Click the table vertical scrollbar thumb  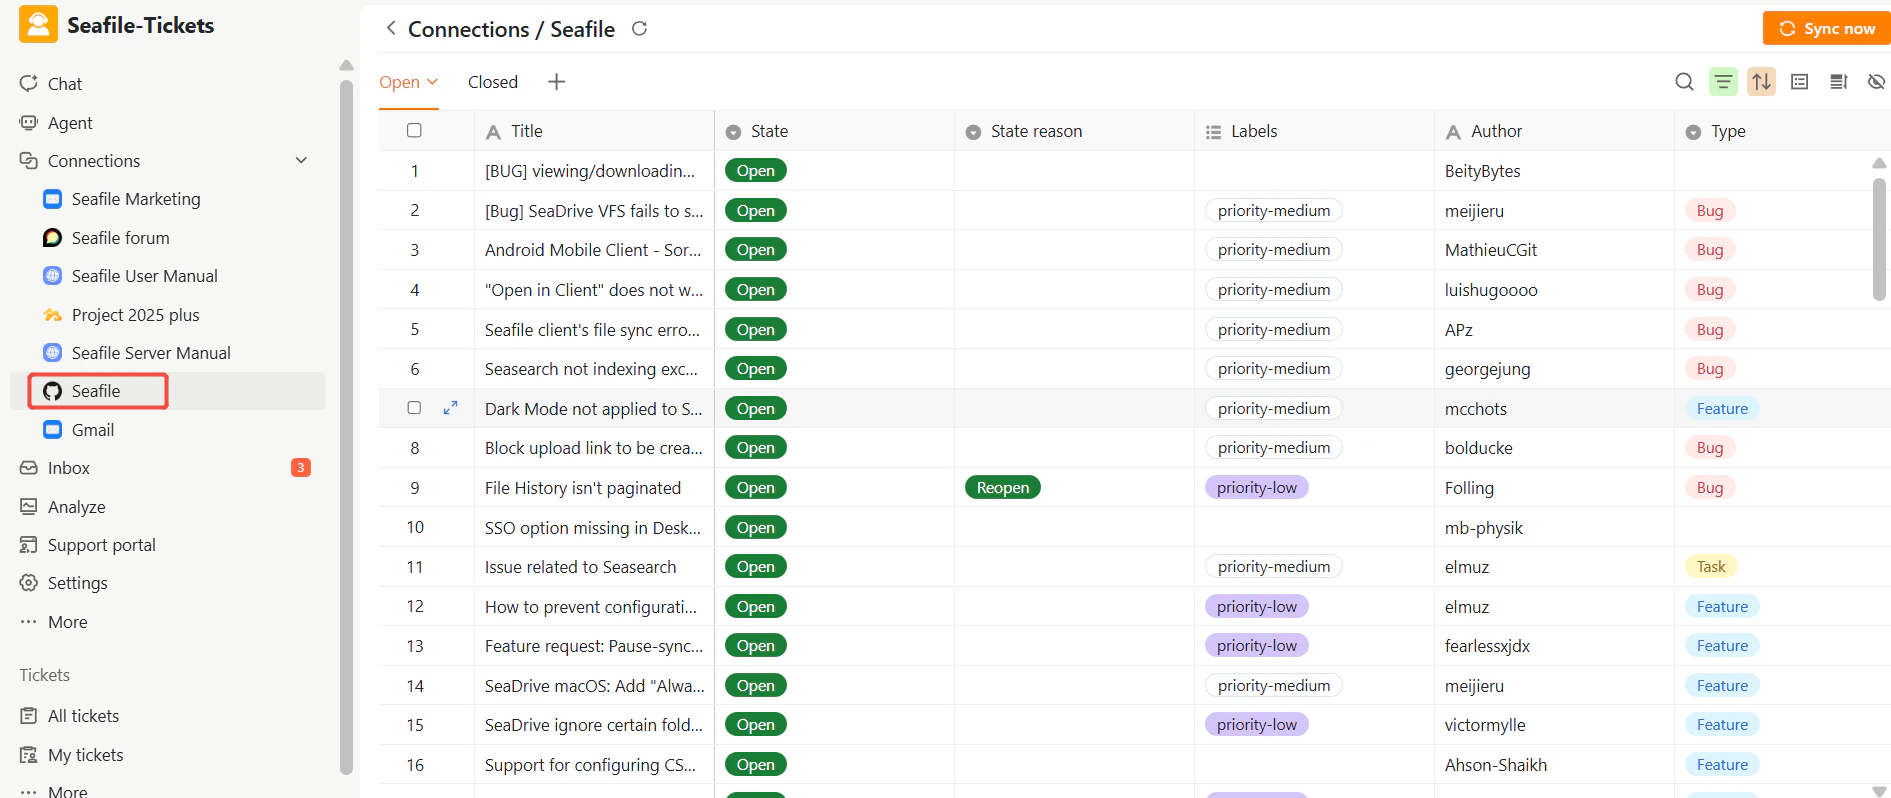pyautogui.click(x=1879, y=238)
